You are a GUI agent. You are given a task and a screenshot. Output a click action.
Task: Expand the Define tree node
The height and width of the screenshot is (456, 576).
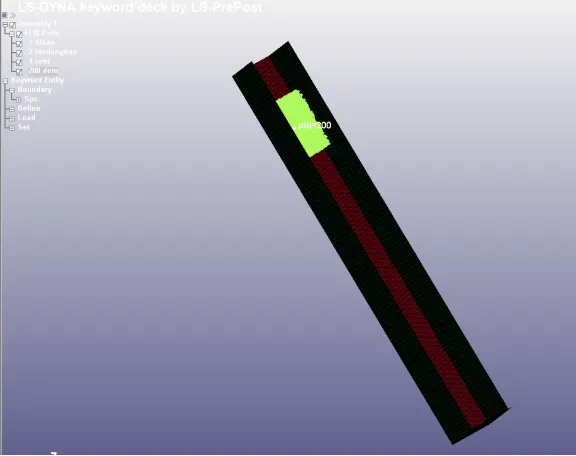coord(12,109)
